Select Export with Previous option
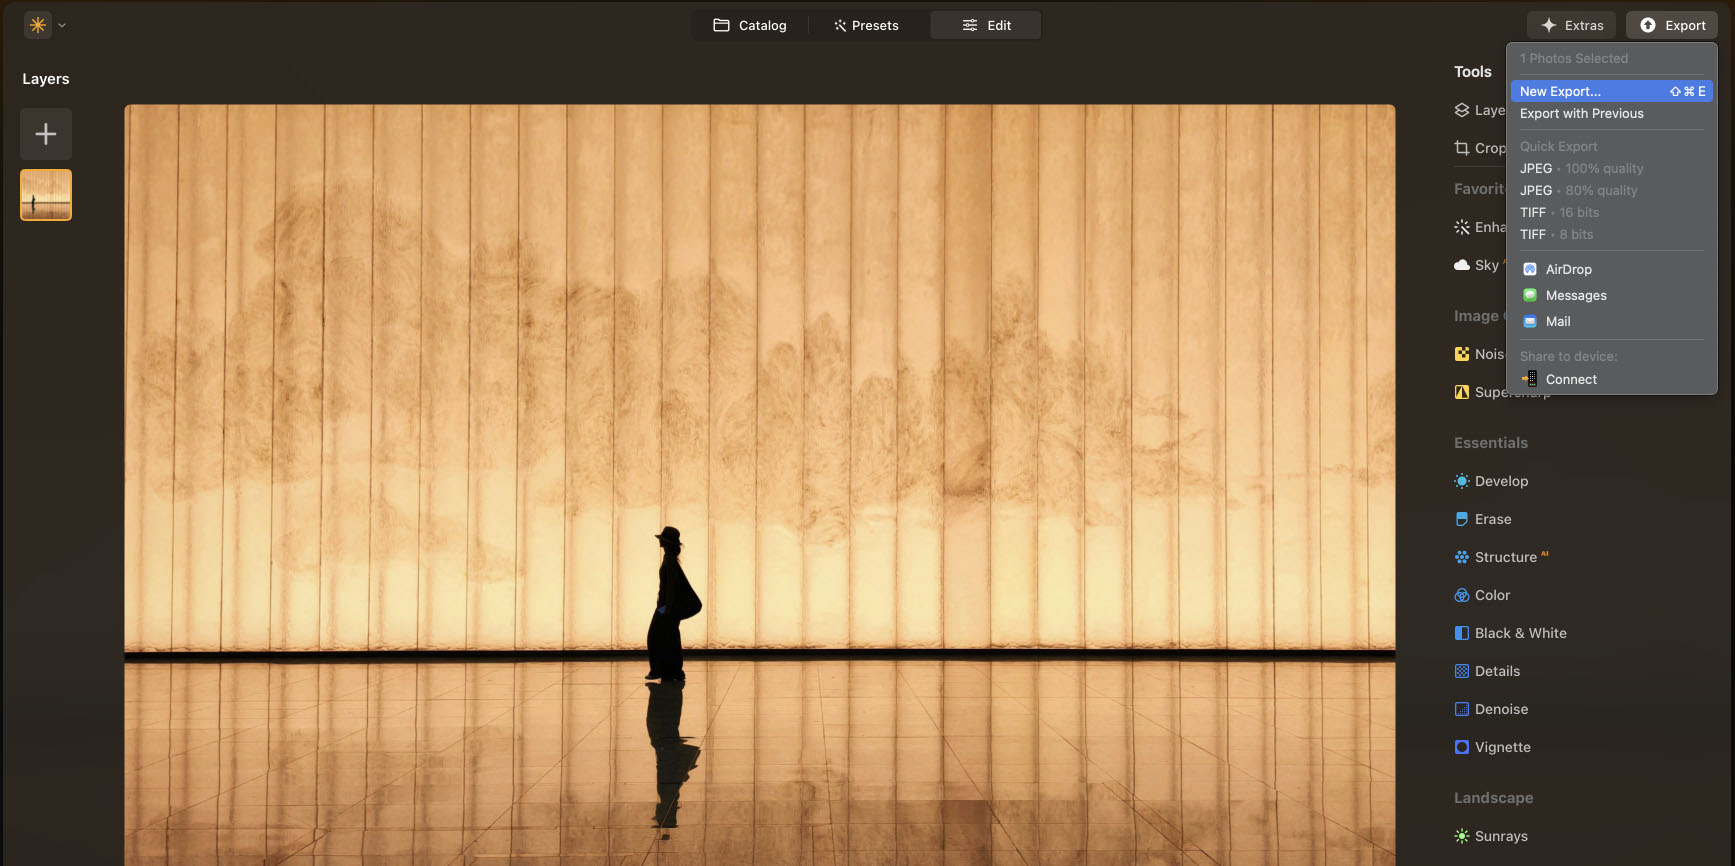Screen dimensions: 1735x866 coord(1581,114)
